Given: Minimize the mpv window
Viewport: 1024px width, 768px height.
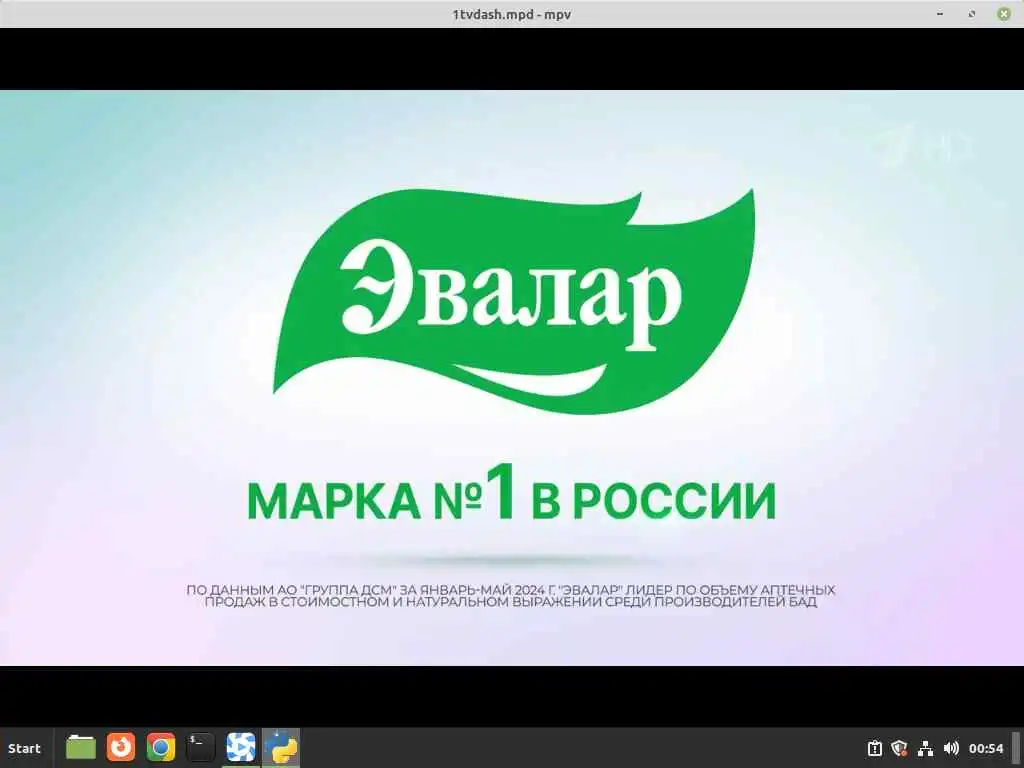Looking at the screenshot, I should [940, 14].
